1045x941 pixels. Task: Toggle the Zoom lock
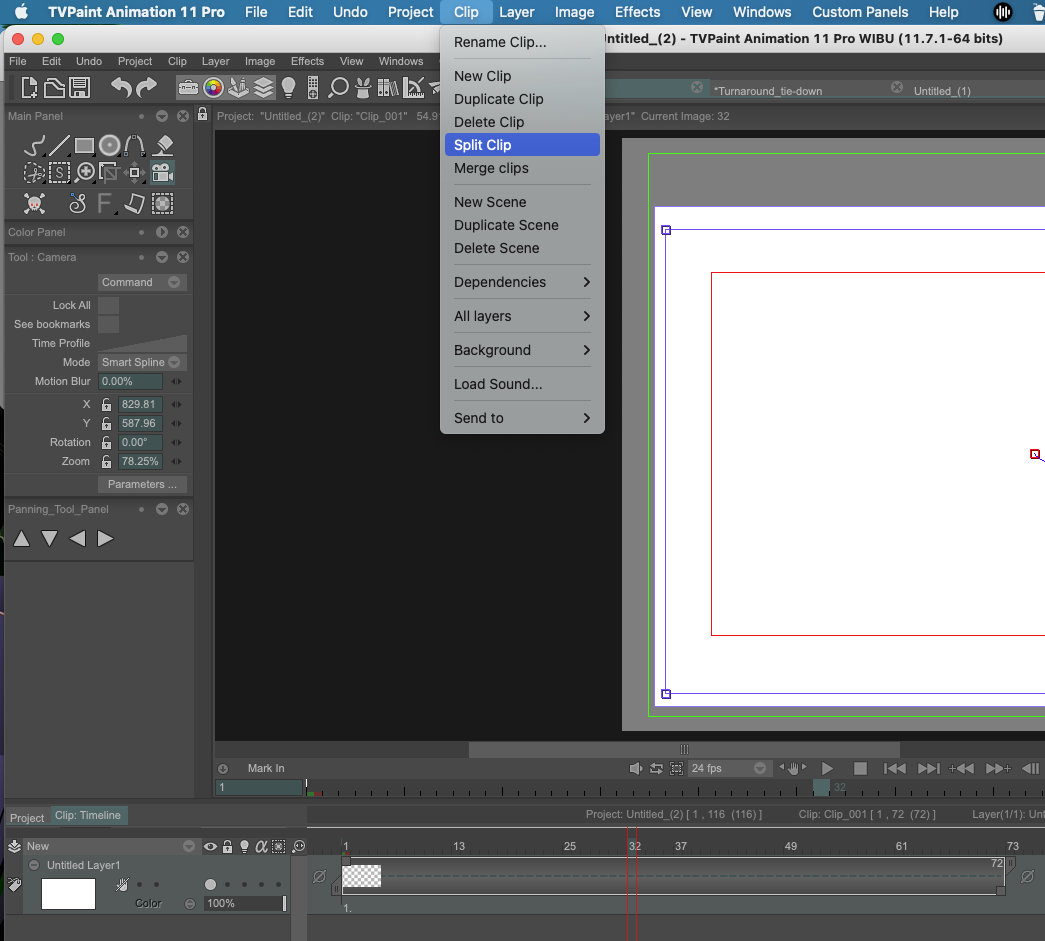106,461
